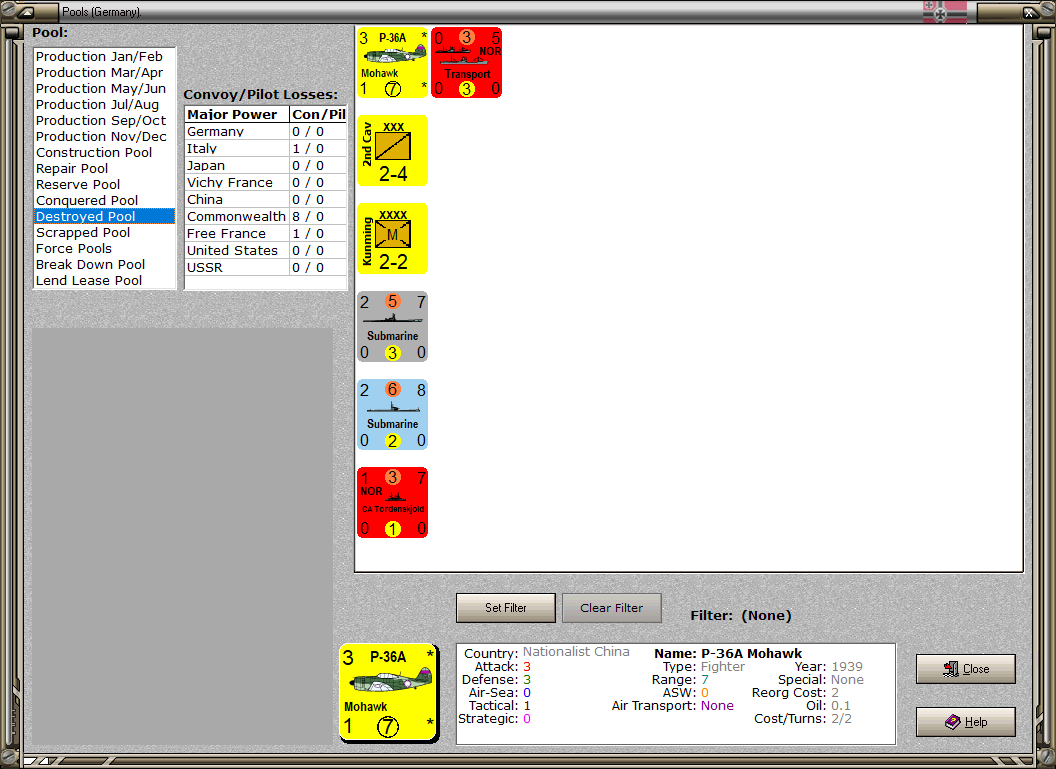Select the highlighted Destroyed Pool entry

point(104,216)
